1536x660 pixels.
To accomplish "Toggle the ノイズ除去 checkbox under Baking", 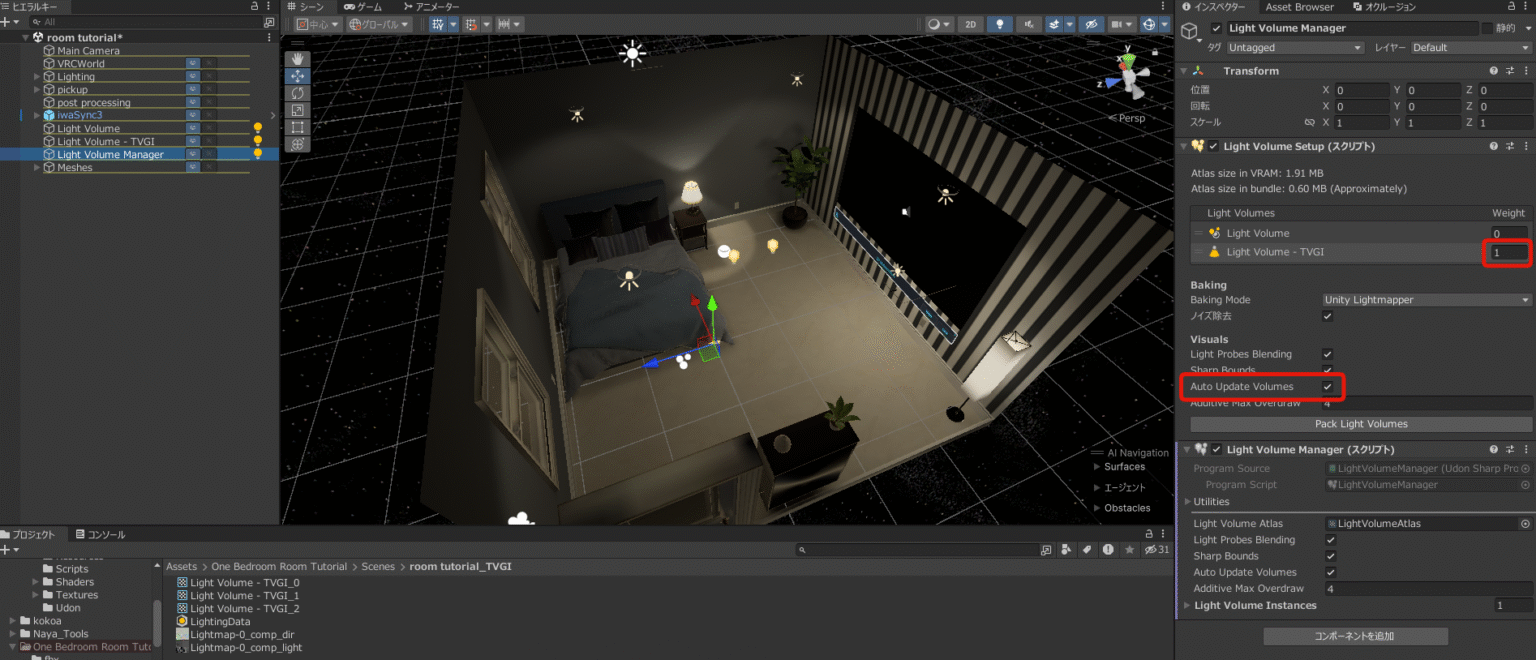I will 1328,316.
